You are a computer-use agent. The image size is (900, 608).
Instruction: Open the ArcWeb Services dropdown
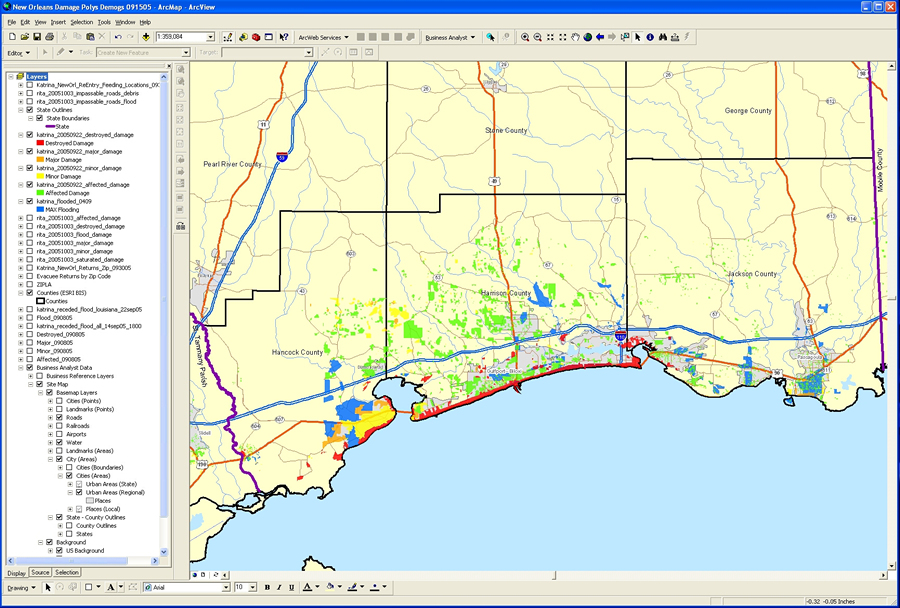[323, 37]
